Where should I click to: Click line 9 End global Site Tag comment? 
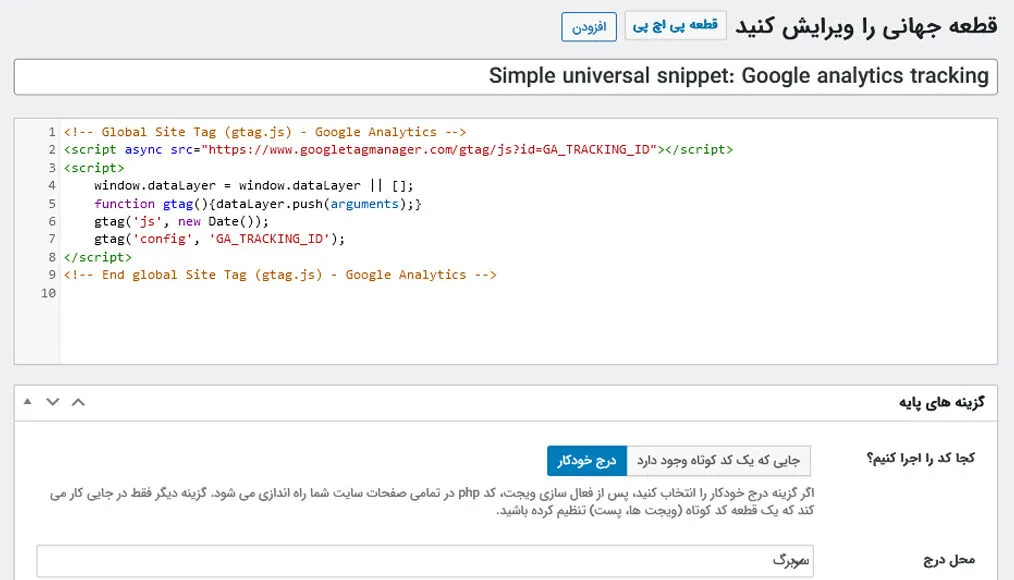coord(280,275)
